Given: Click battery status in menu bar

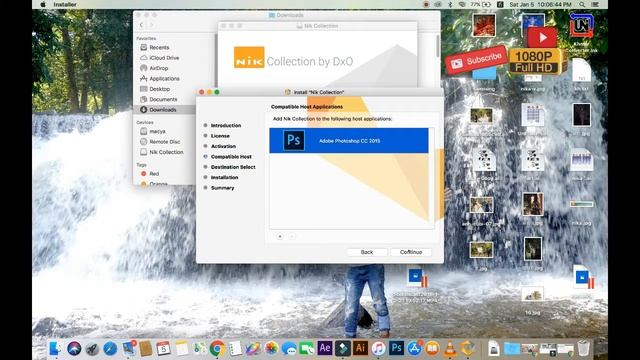Looking at the screenshot, I should pos(480,4).
